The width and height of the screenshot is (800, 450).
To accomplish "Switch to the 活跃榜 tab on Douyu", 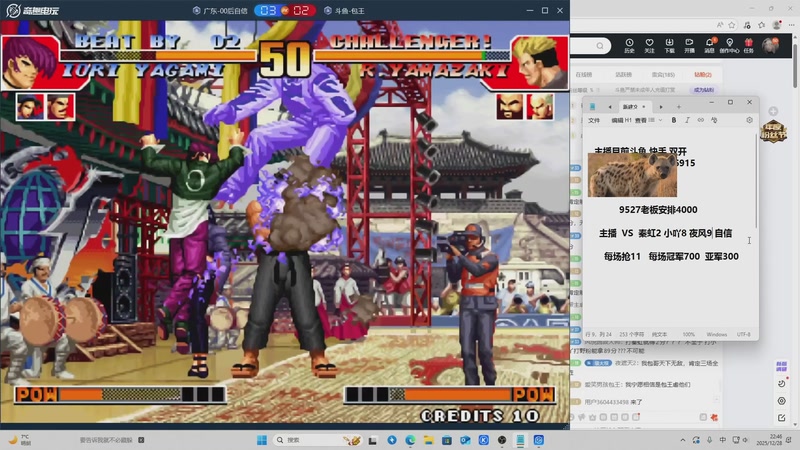I will (x=623, y=74).
